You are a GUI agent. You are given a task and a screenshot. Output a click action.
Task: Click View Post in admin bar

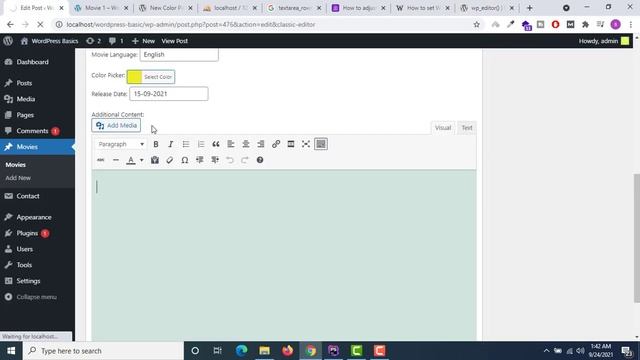tap(174, 41)
